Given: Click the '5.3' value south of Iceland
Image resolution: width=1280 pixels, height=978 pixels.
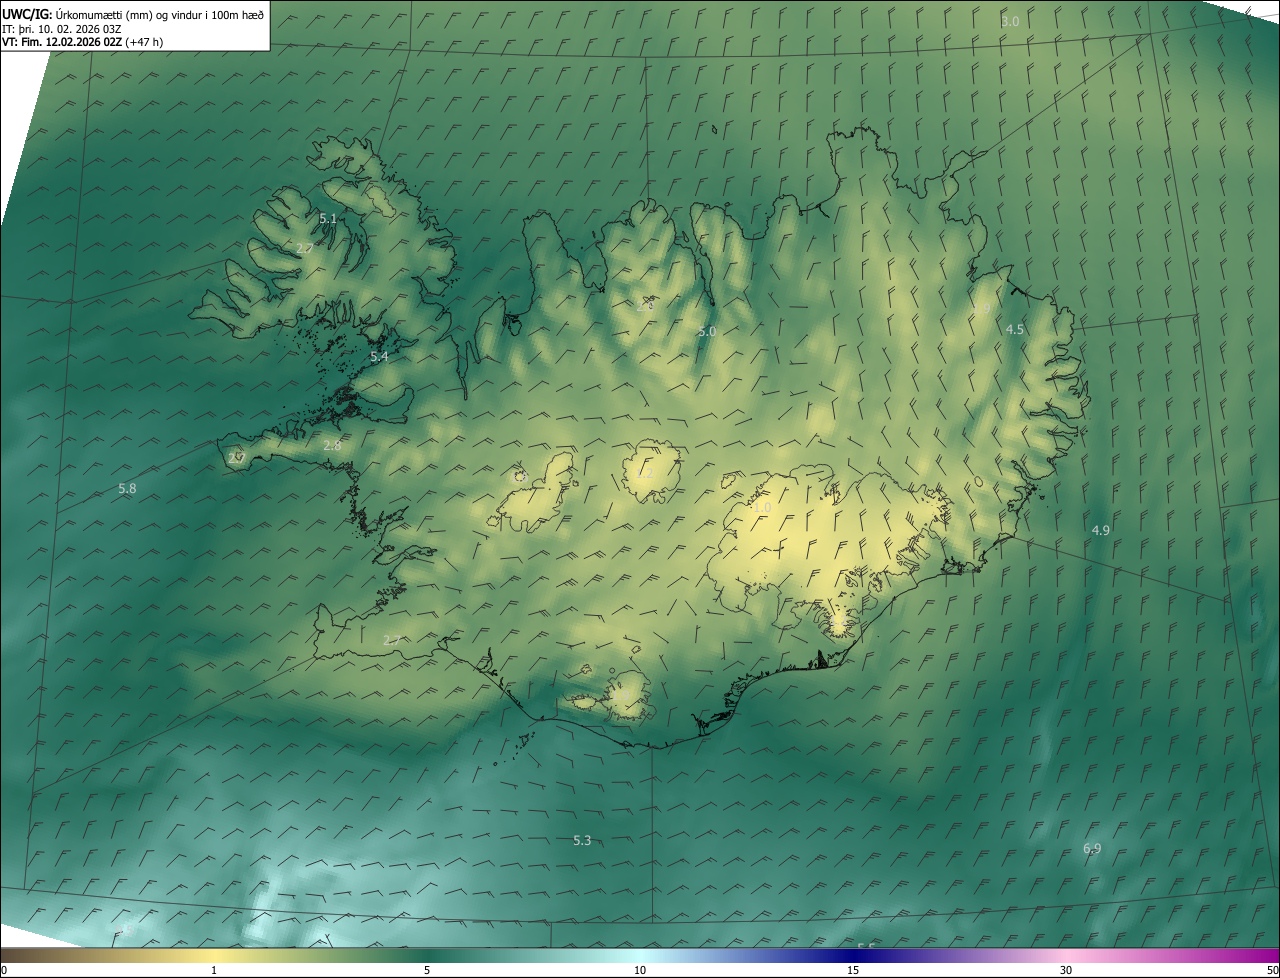Looking at the screenshot, I should pos(582,840).
